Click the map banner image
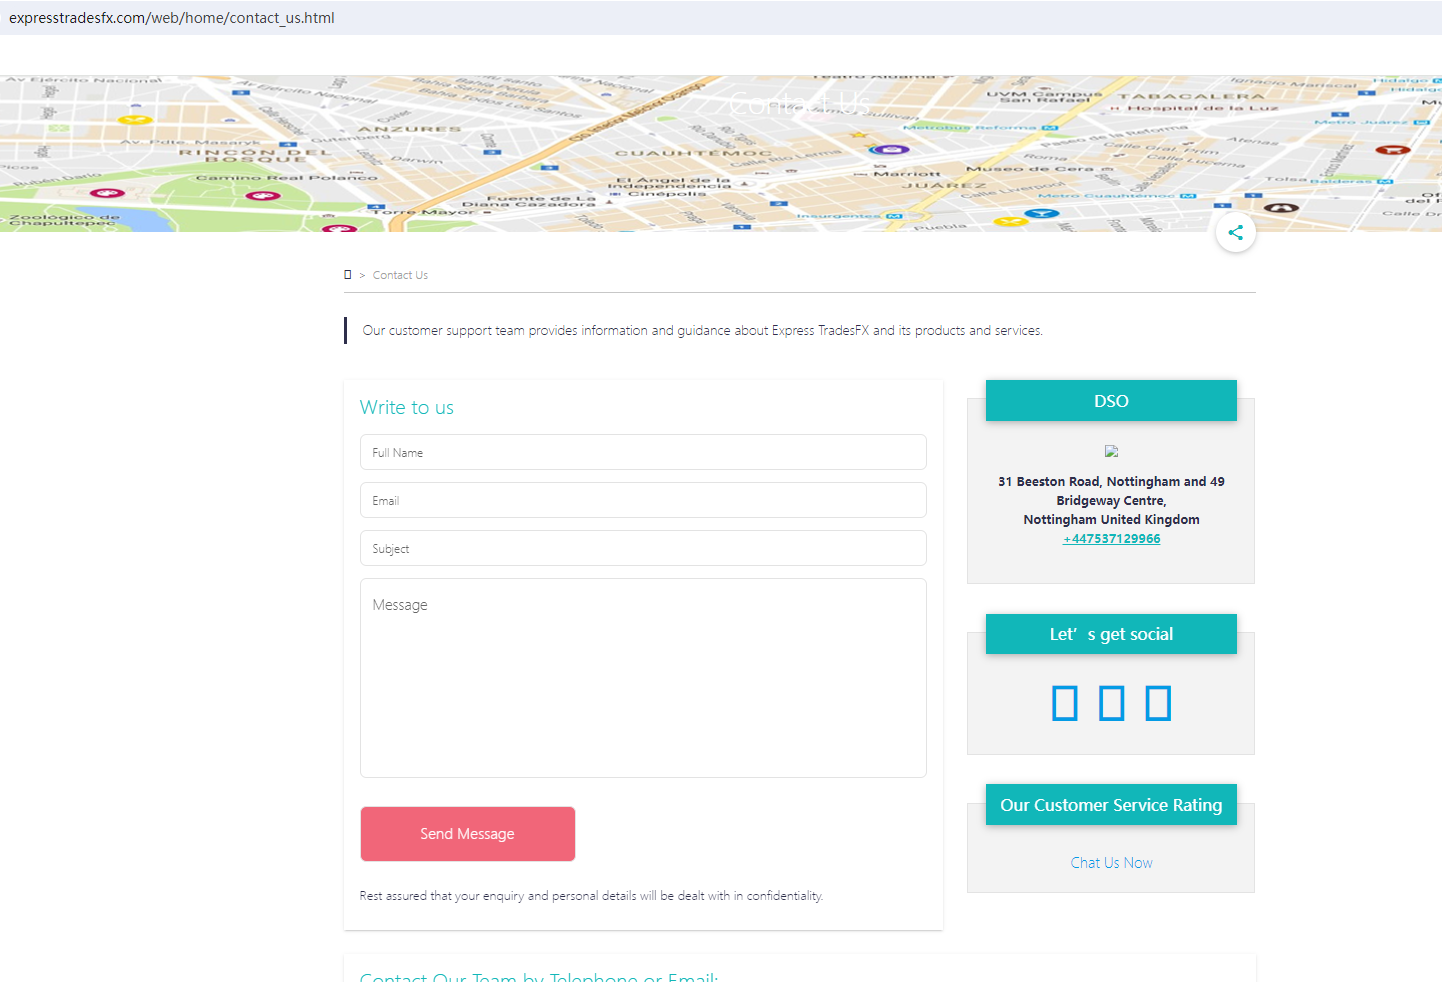The width and height of the screenshot is (1442, 982). point(721,153)
